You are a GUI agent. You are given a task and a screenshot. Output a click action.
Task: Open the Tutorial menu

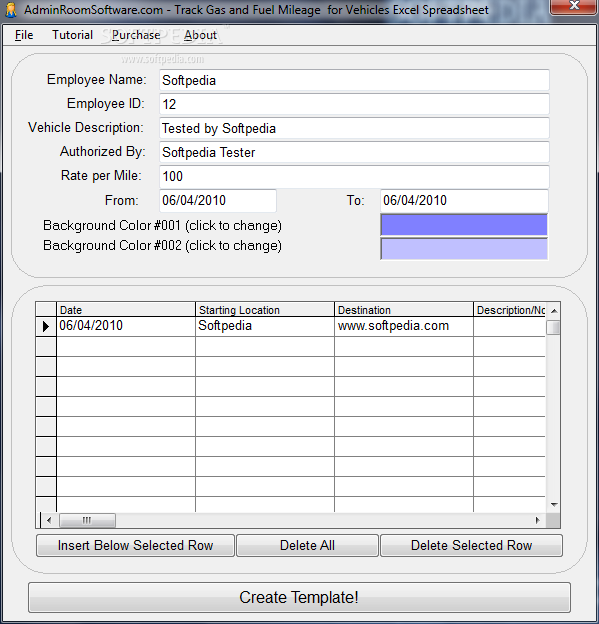(72, 35)
